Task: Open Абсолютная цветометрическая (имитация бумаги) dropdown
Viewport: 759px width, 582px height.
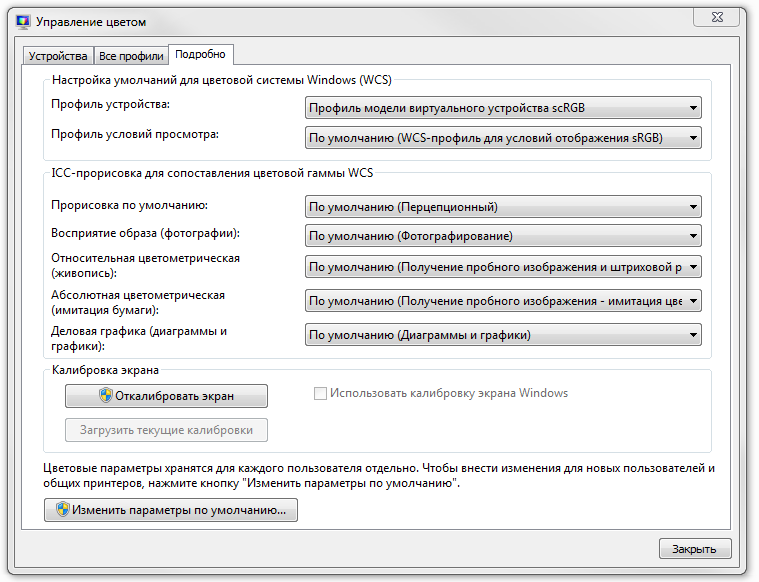Action: pos(503,301)
